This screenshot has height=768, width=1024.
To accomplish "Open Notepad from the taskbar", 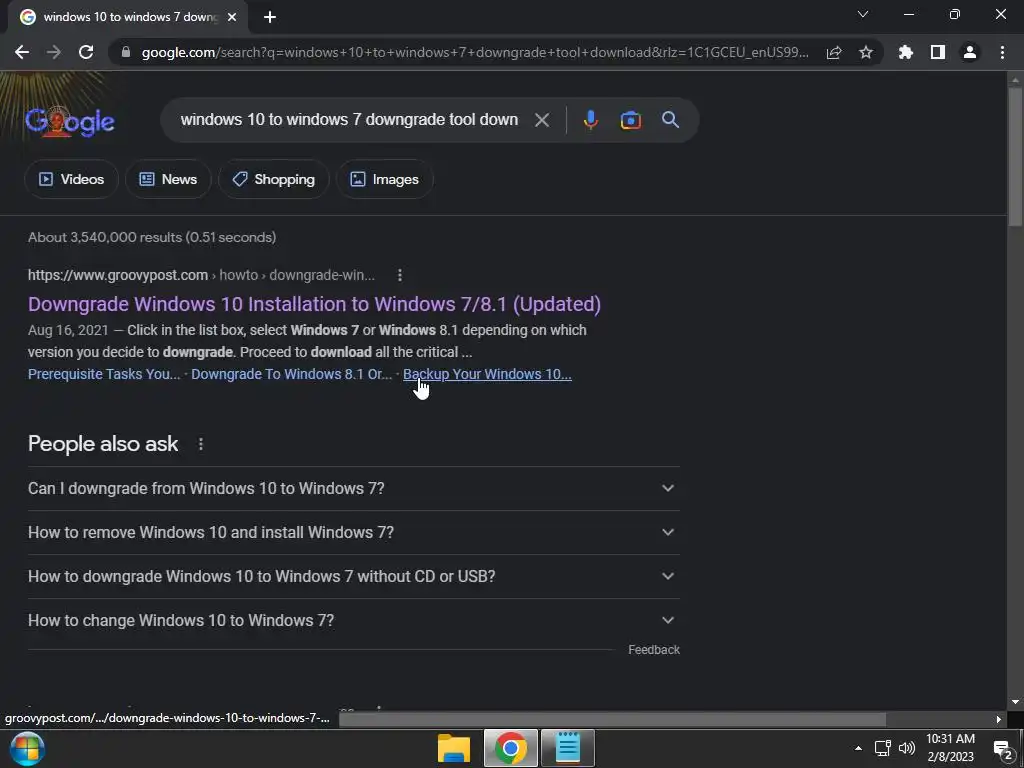I will coord(568,748).
